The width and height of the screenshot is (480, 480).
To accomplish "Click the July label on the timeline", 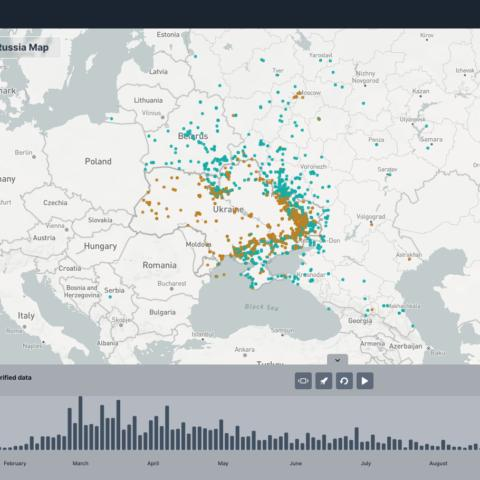I will tap(366, 463).
